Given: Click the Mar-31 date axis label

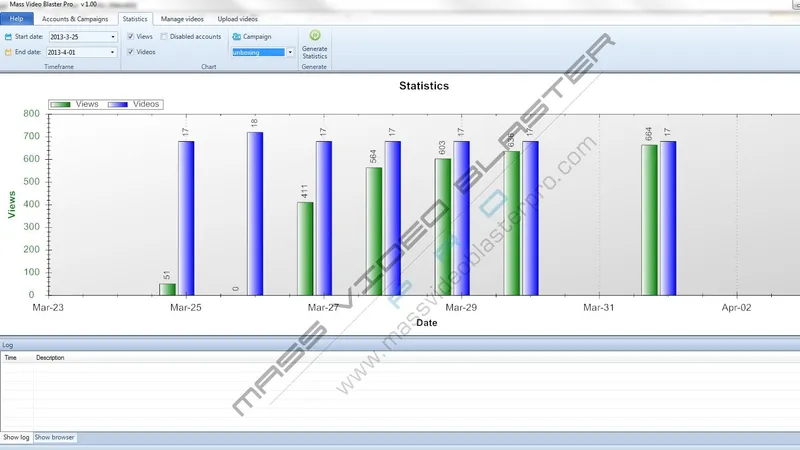Looking at the screenshot, I should pos(599,308).
